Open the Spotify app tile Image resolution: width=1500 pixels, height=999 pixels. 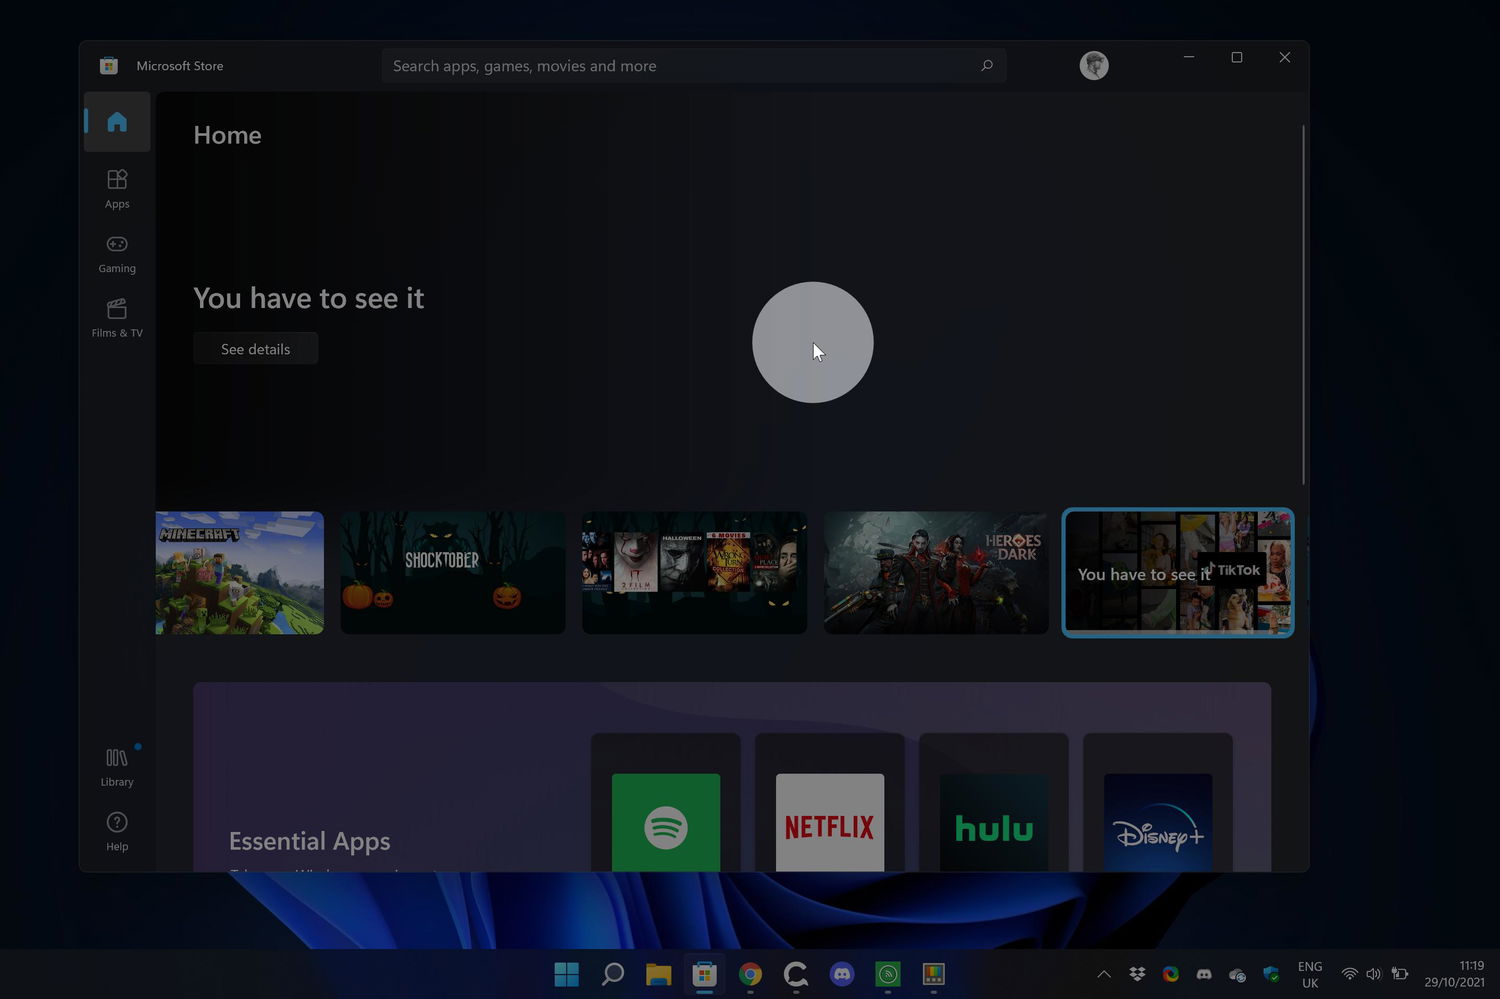666,803
